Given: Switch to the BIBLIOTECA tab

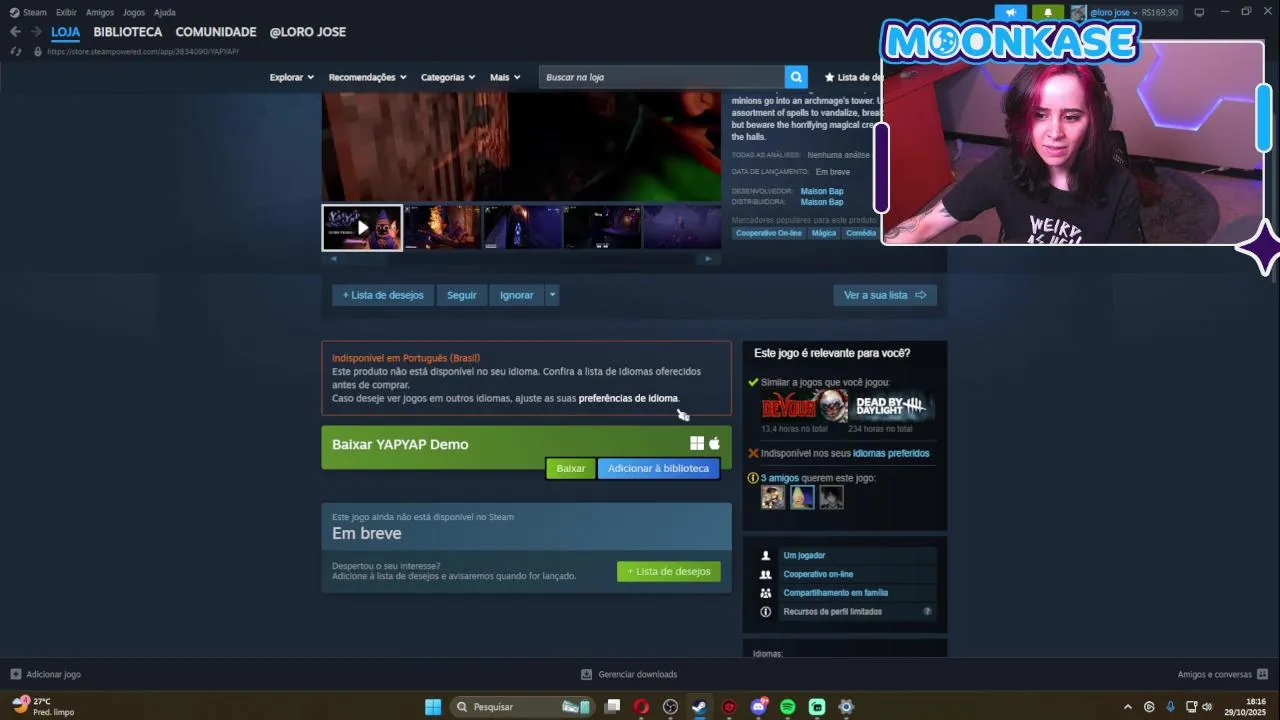Looking at the screenshot, I should (x=127, y=32).
